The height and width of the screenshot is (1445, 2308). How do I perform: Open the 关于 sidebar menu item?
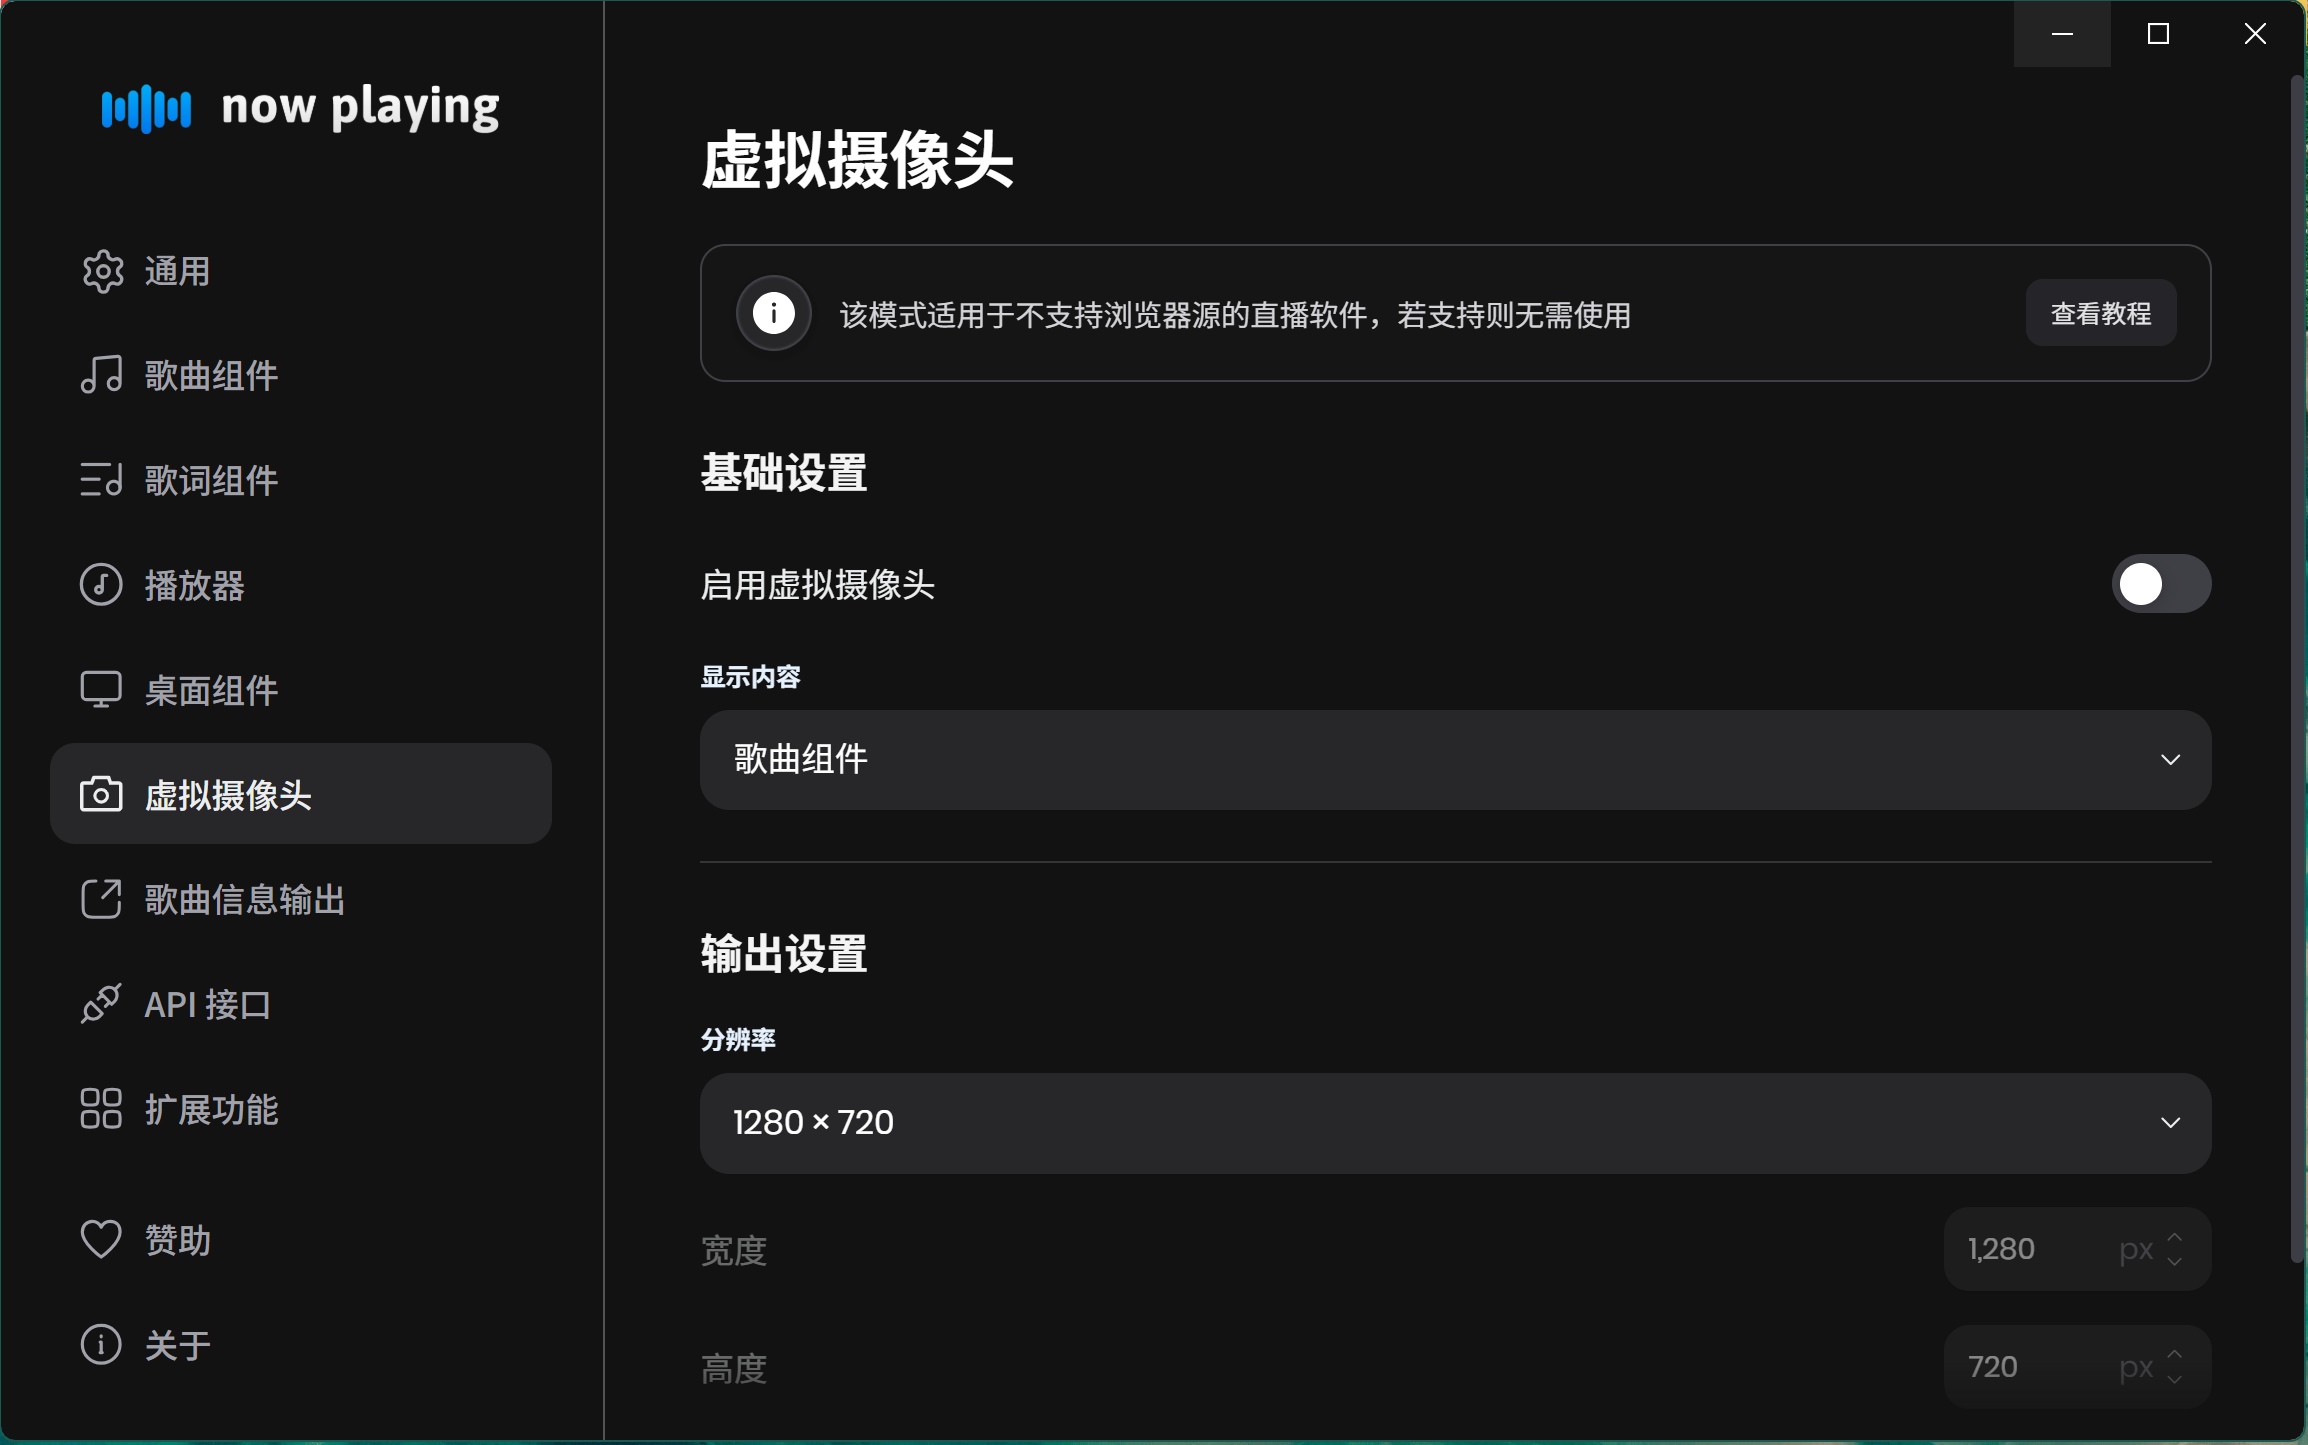pyautogui.click(x=177, y=1345)
